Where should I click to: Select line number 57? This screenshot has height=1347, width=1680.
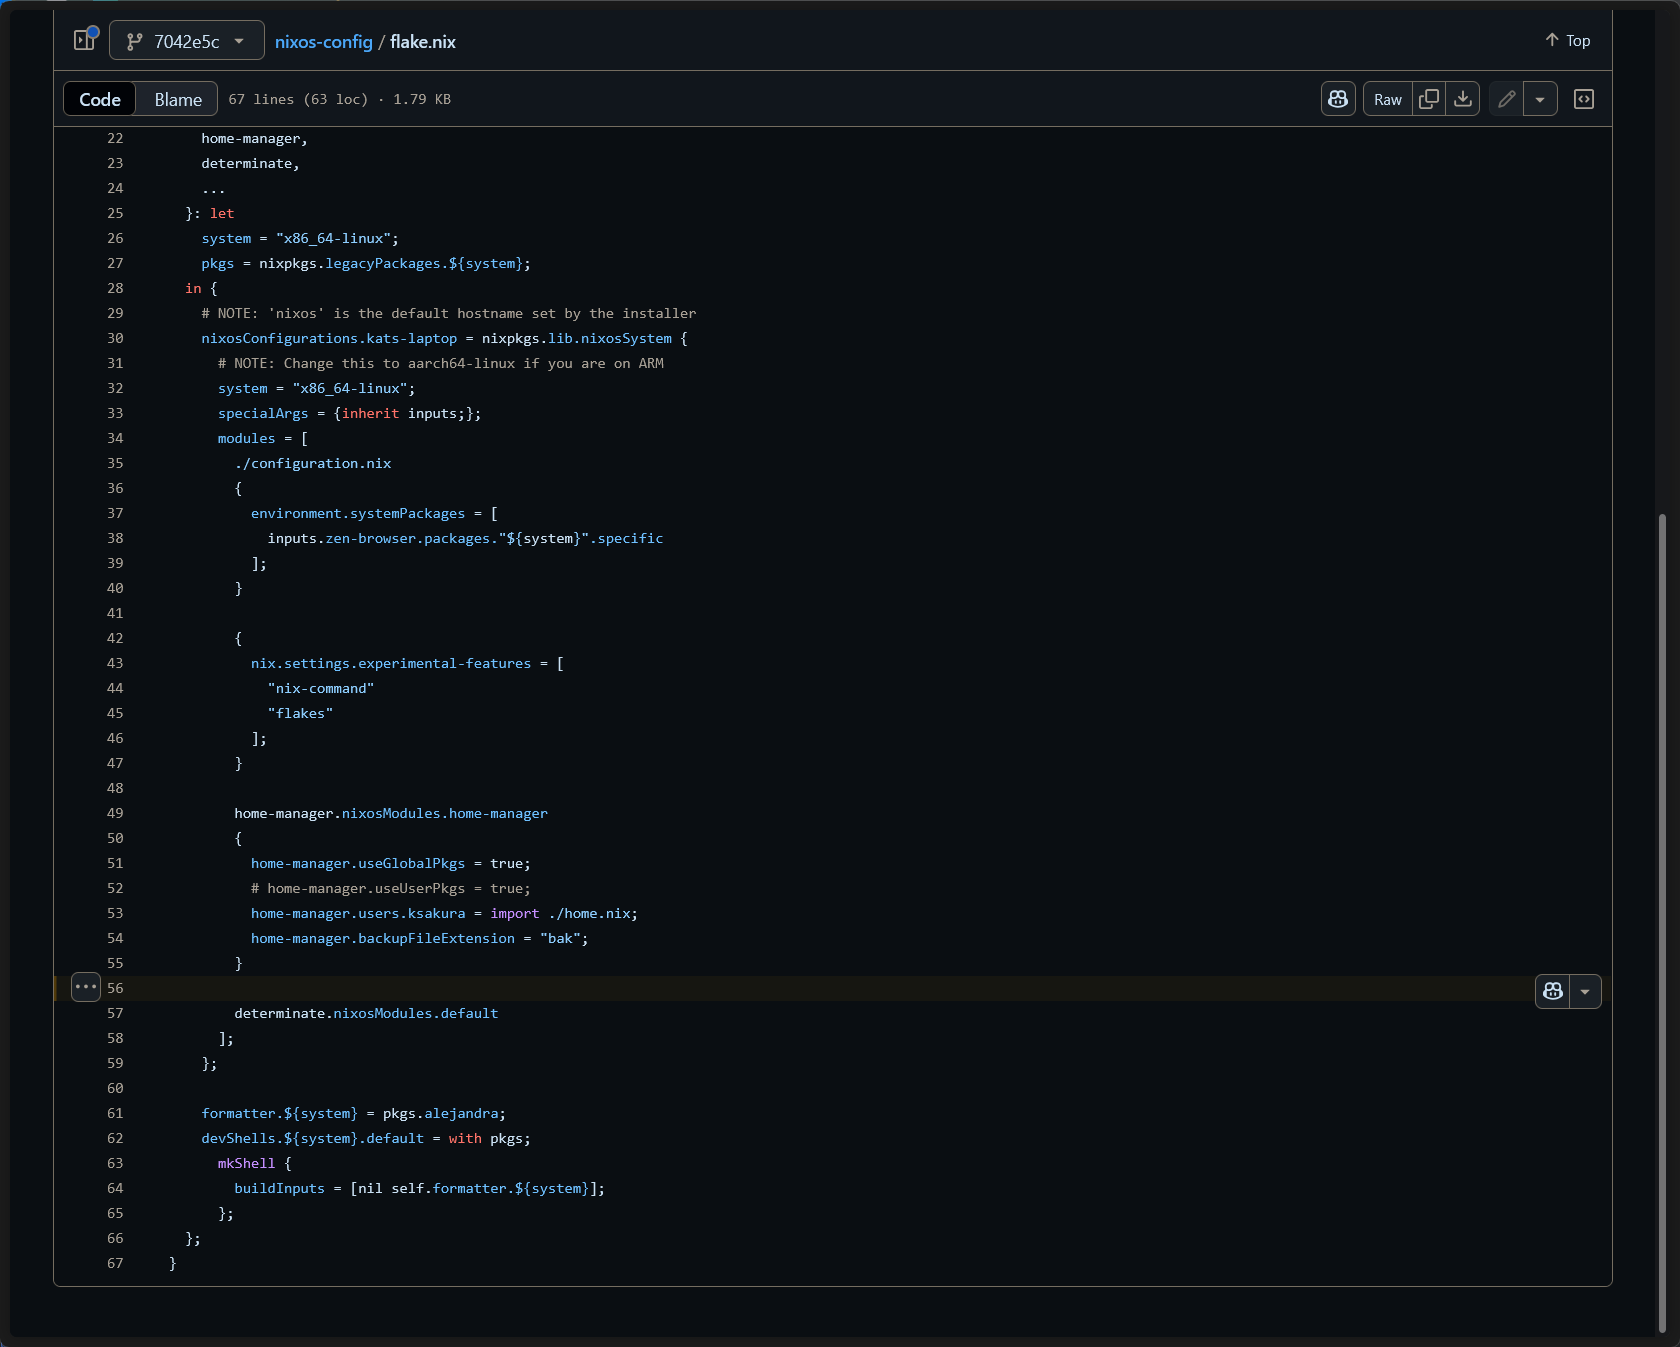point(115,1013)
